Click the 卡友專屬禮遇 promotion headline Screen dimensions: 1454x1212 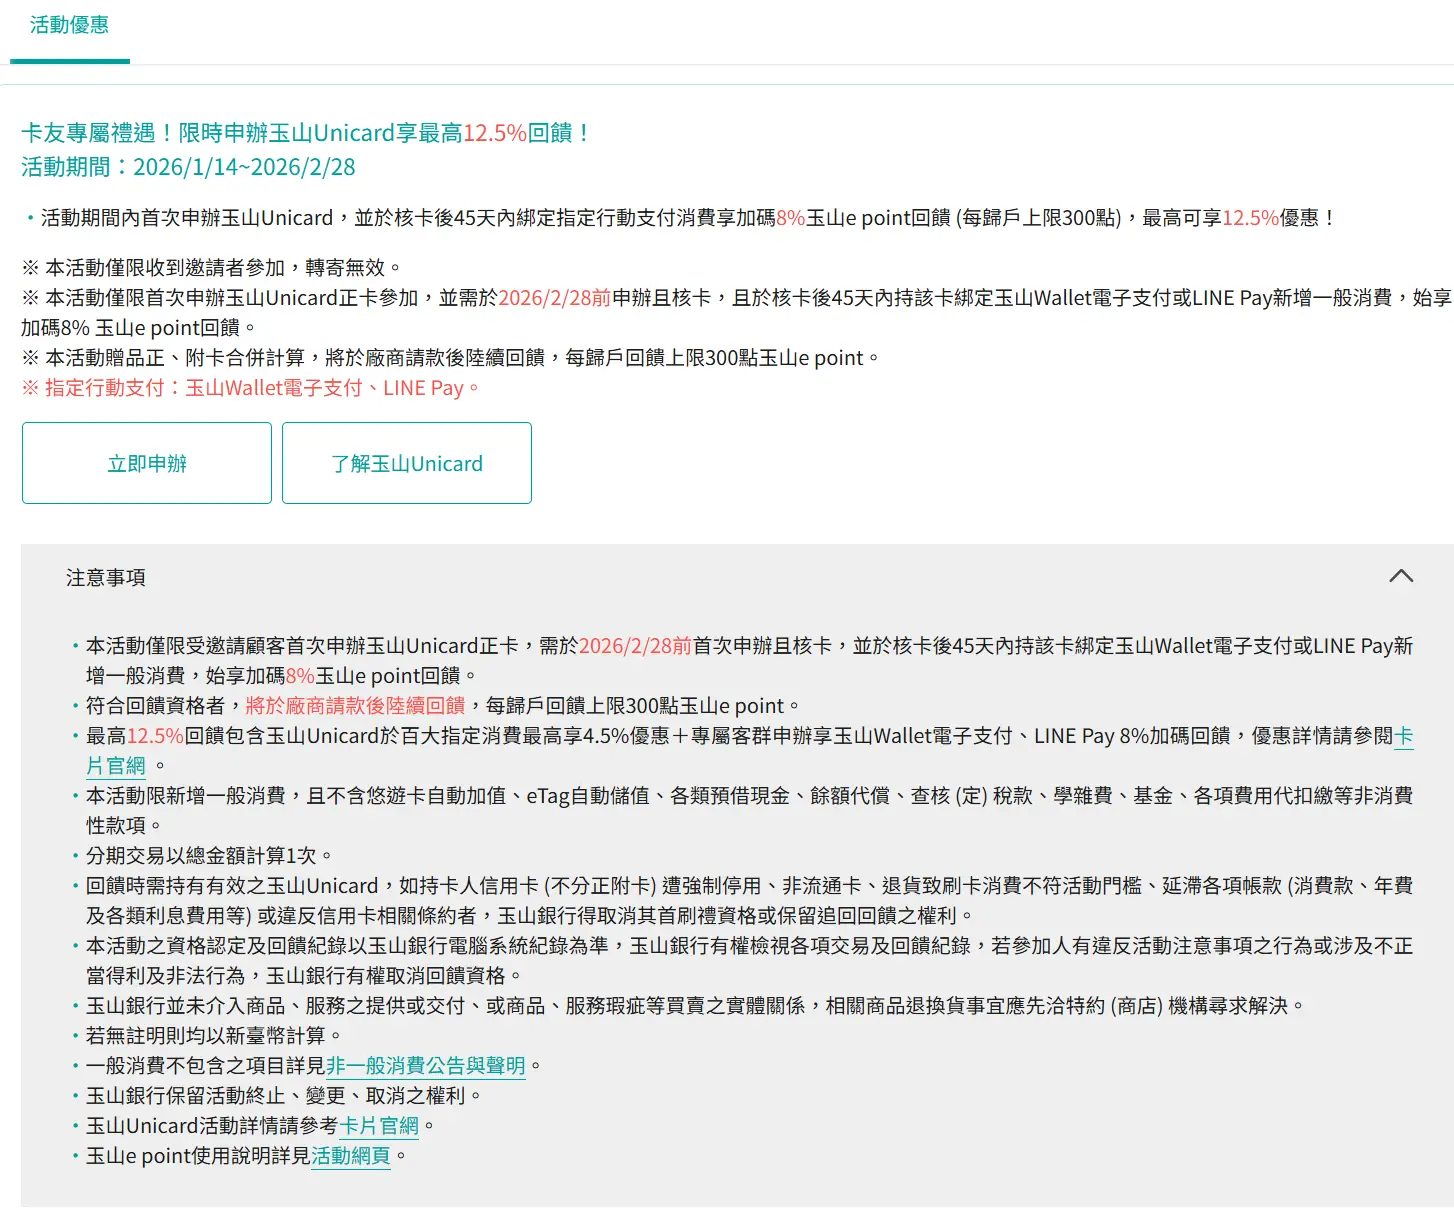point(306,133)
